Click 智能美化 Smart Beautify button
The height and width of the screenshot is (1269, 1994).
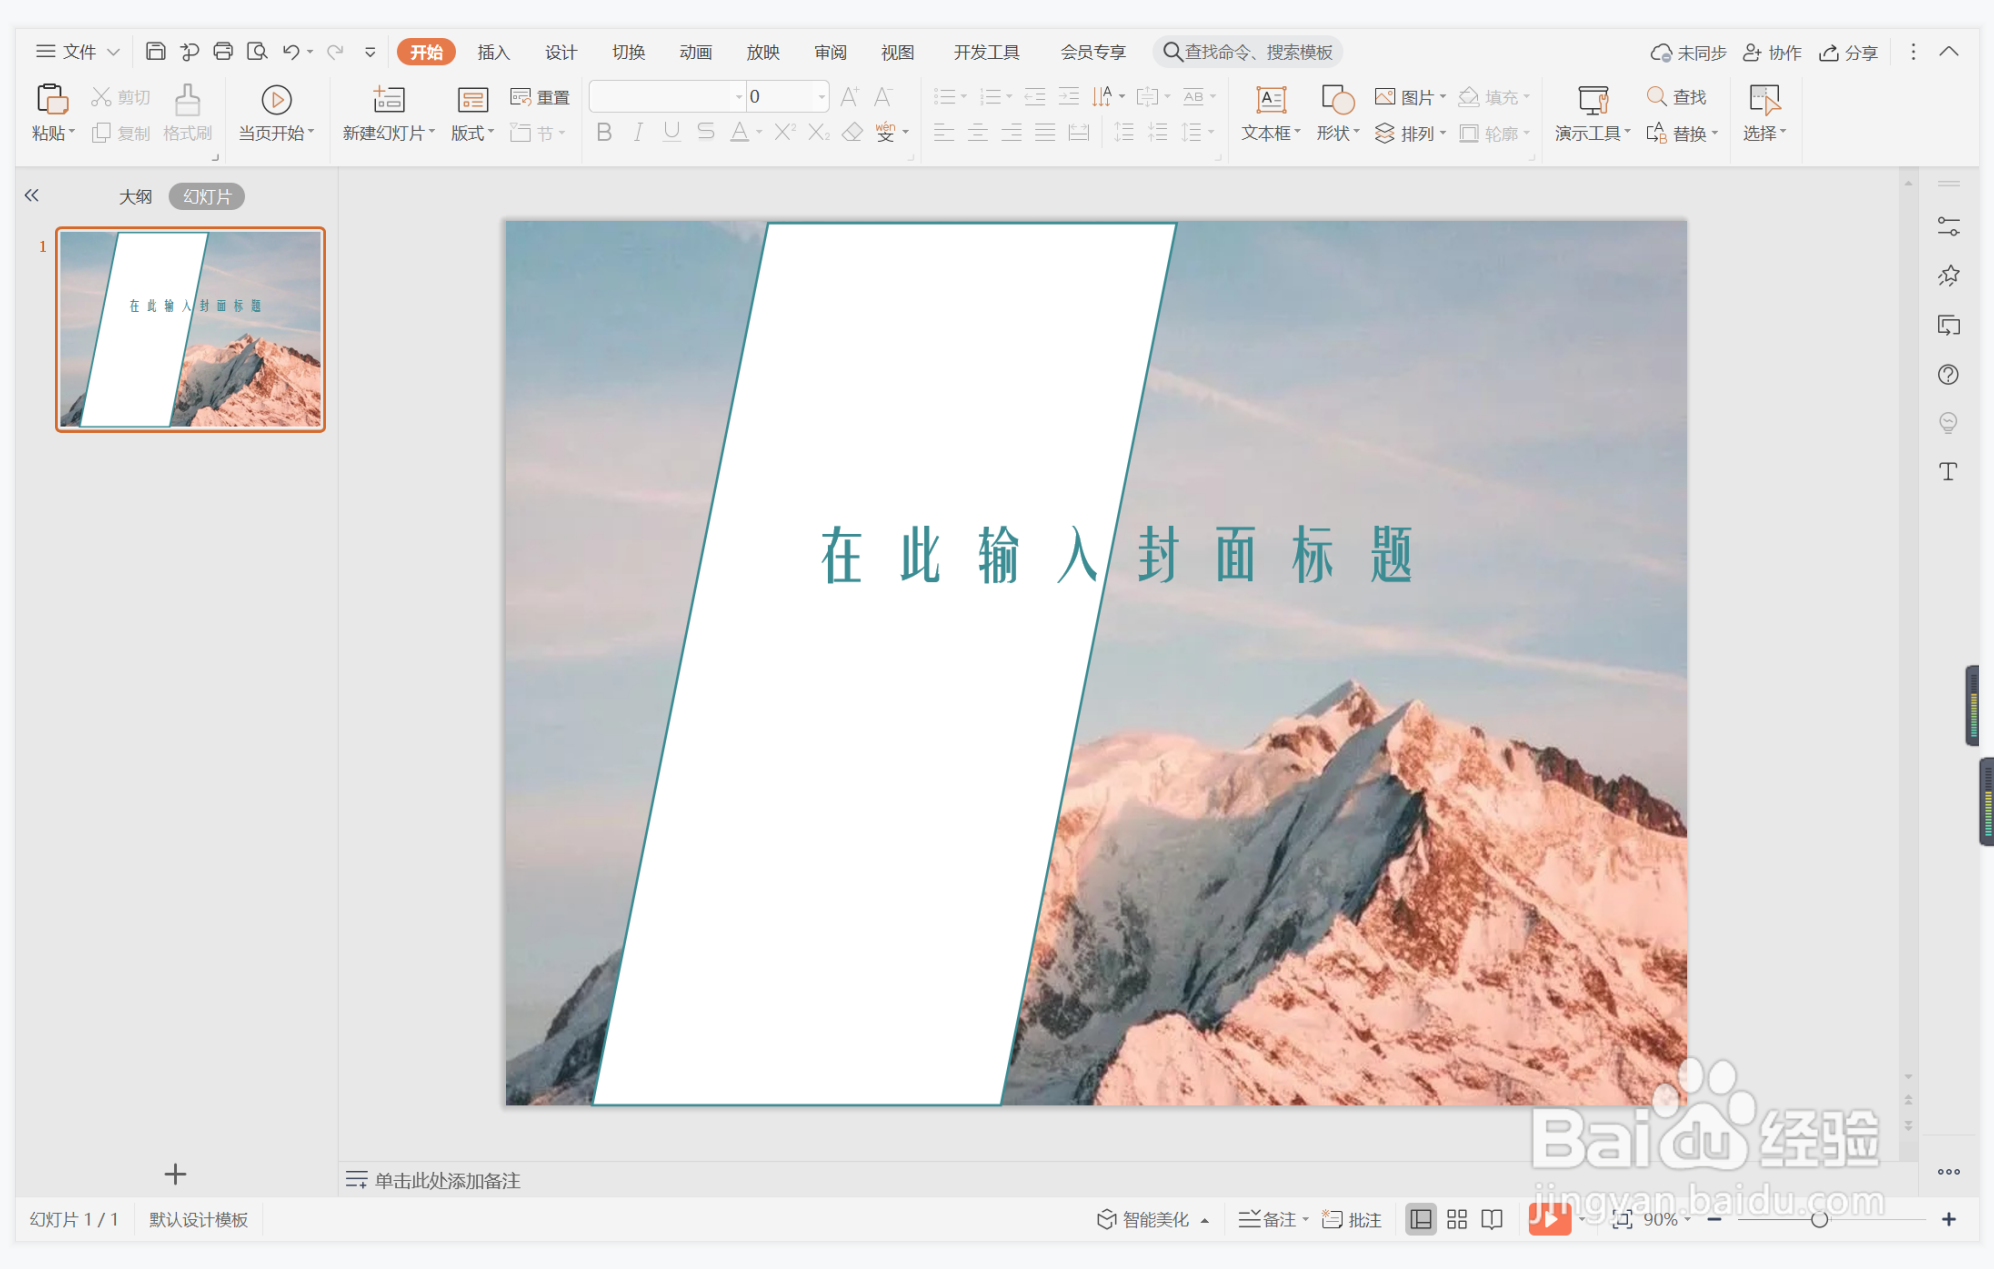coord(1153,1219)
